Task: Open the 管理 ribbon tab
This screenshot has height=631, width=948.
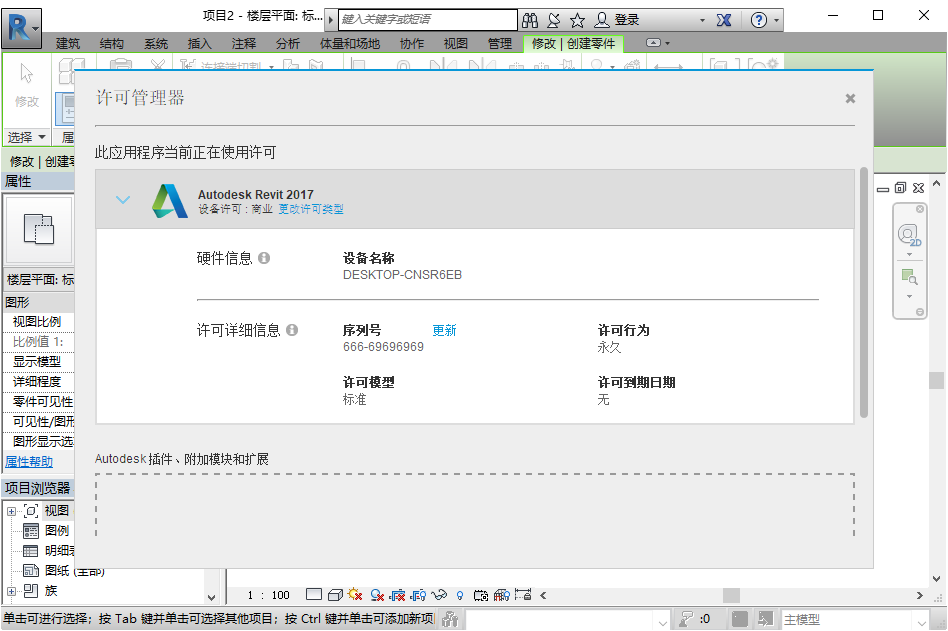Action: 500,44
